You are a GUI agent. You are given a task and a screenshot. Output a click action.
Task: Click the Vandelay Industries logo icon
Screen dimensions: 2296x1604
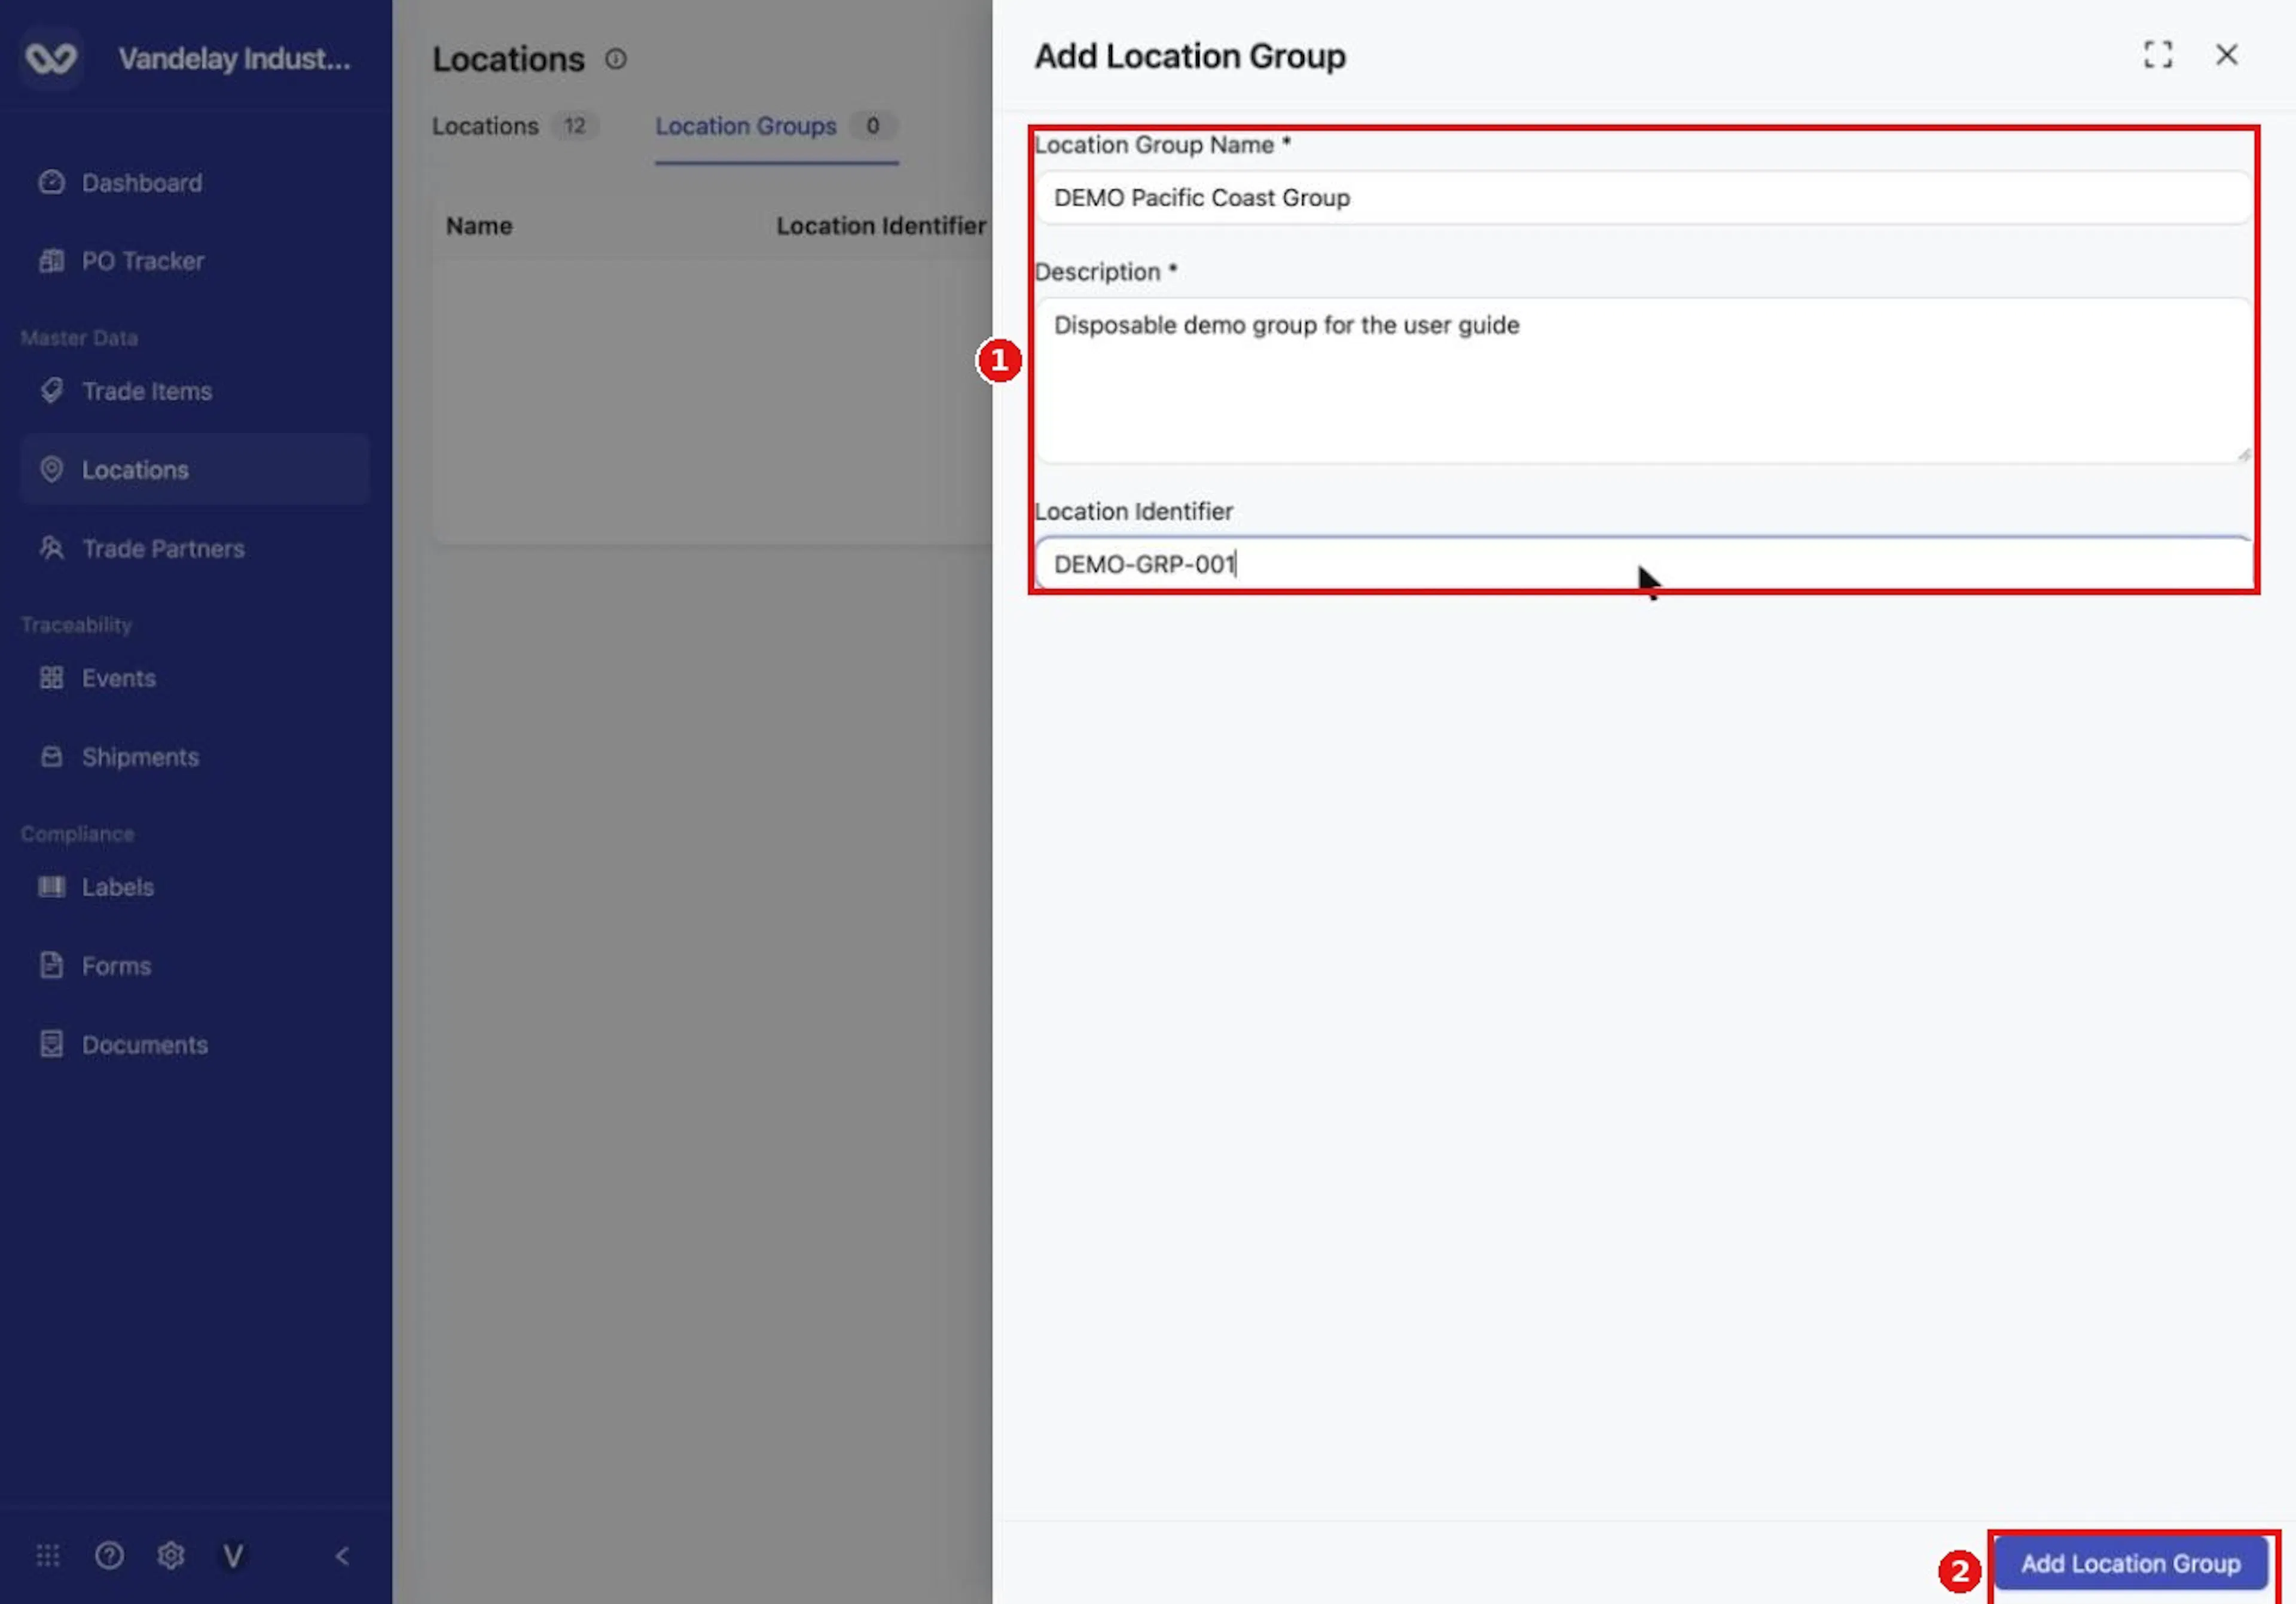point(51,58)
